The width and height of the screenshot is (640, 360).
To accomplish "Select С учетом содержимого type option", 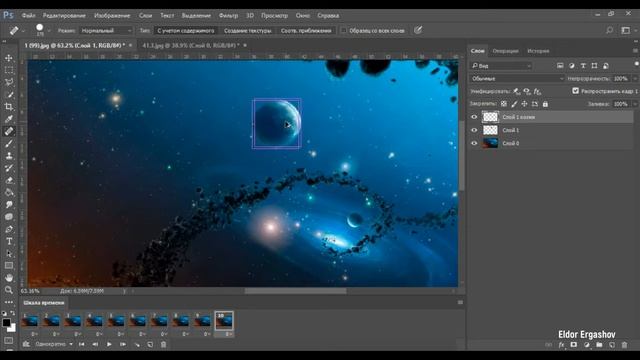I will coord(186,31).
